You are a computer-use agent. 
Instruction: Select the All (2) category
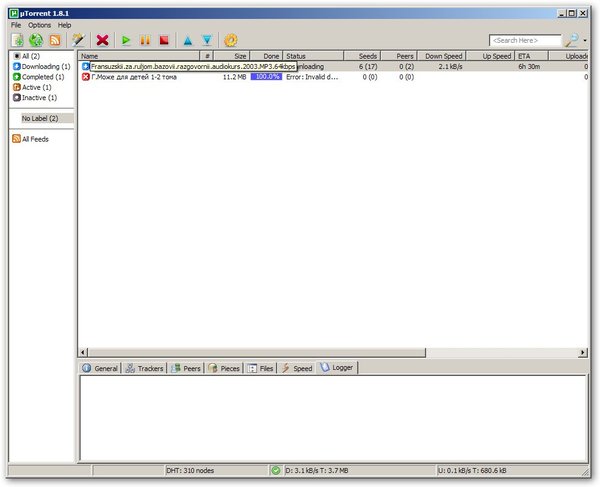[27, 56]
